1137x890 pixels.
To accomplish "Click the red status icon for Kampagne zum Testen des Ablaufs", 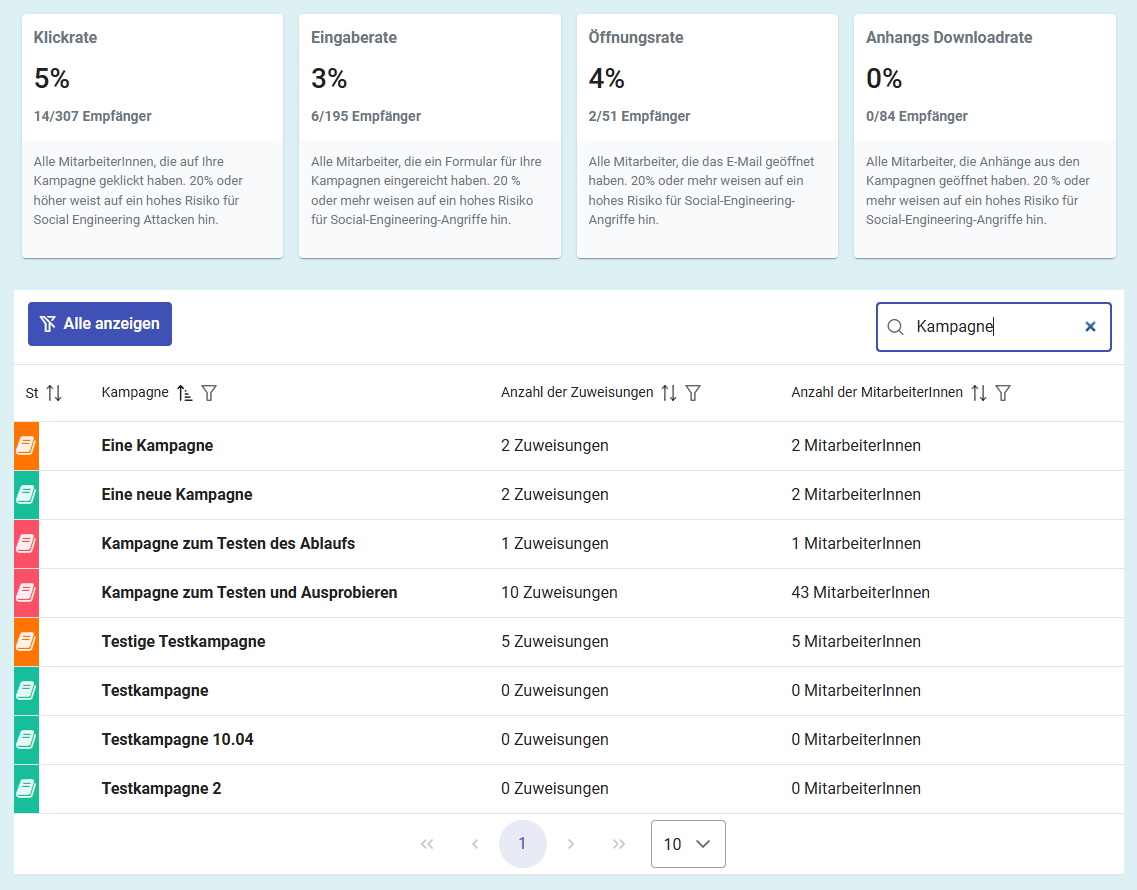I will point(26,544).
